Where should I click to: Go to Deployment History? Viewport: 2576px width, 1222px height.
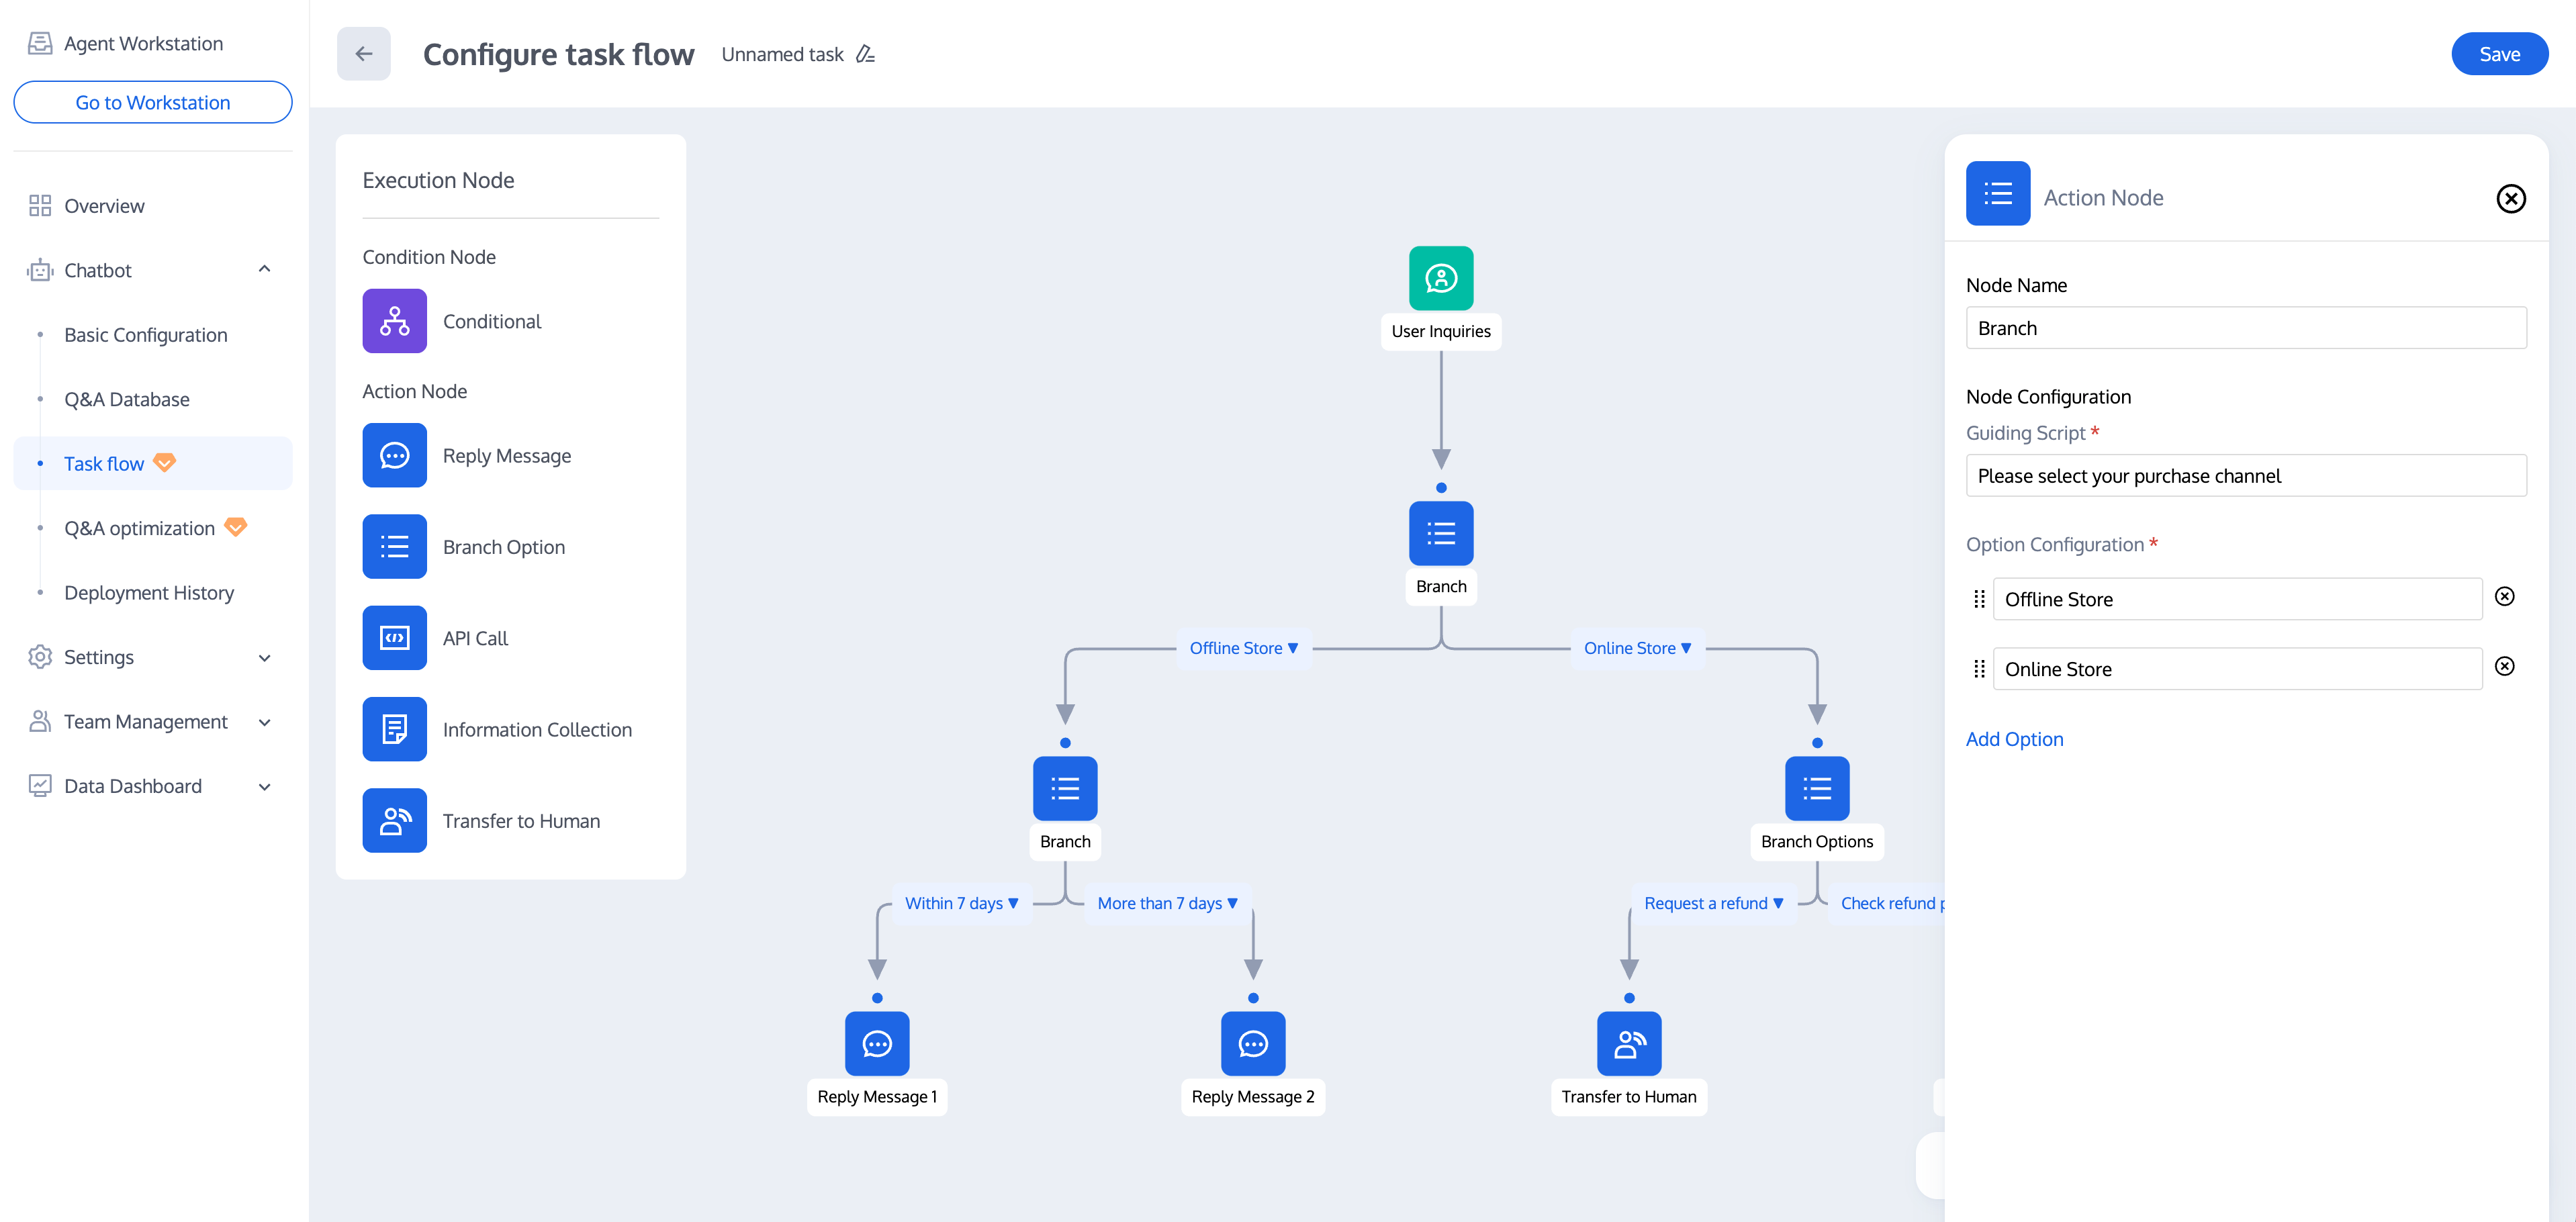point(148,593)
